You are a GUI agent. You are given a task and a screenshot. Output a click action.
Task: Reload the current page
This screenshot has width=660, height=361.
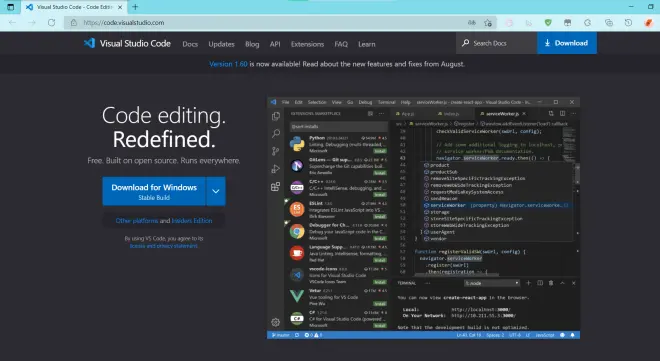51,23
